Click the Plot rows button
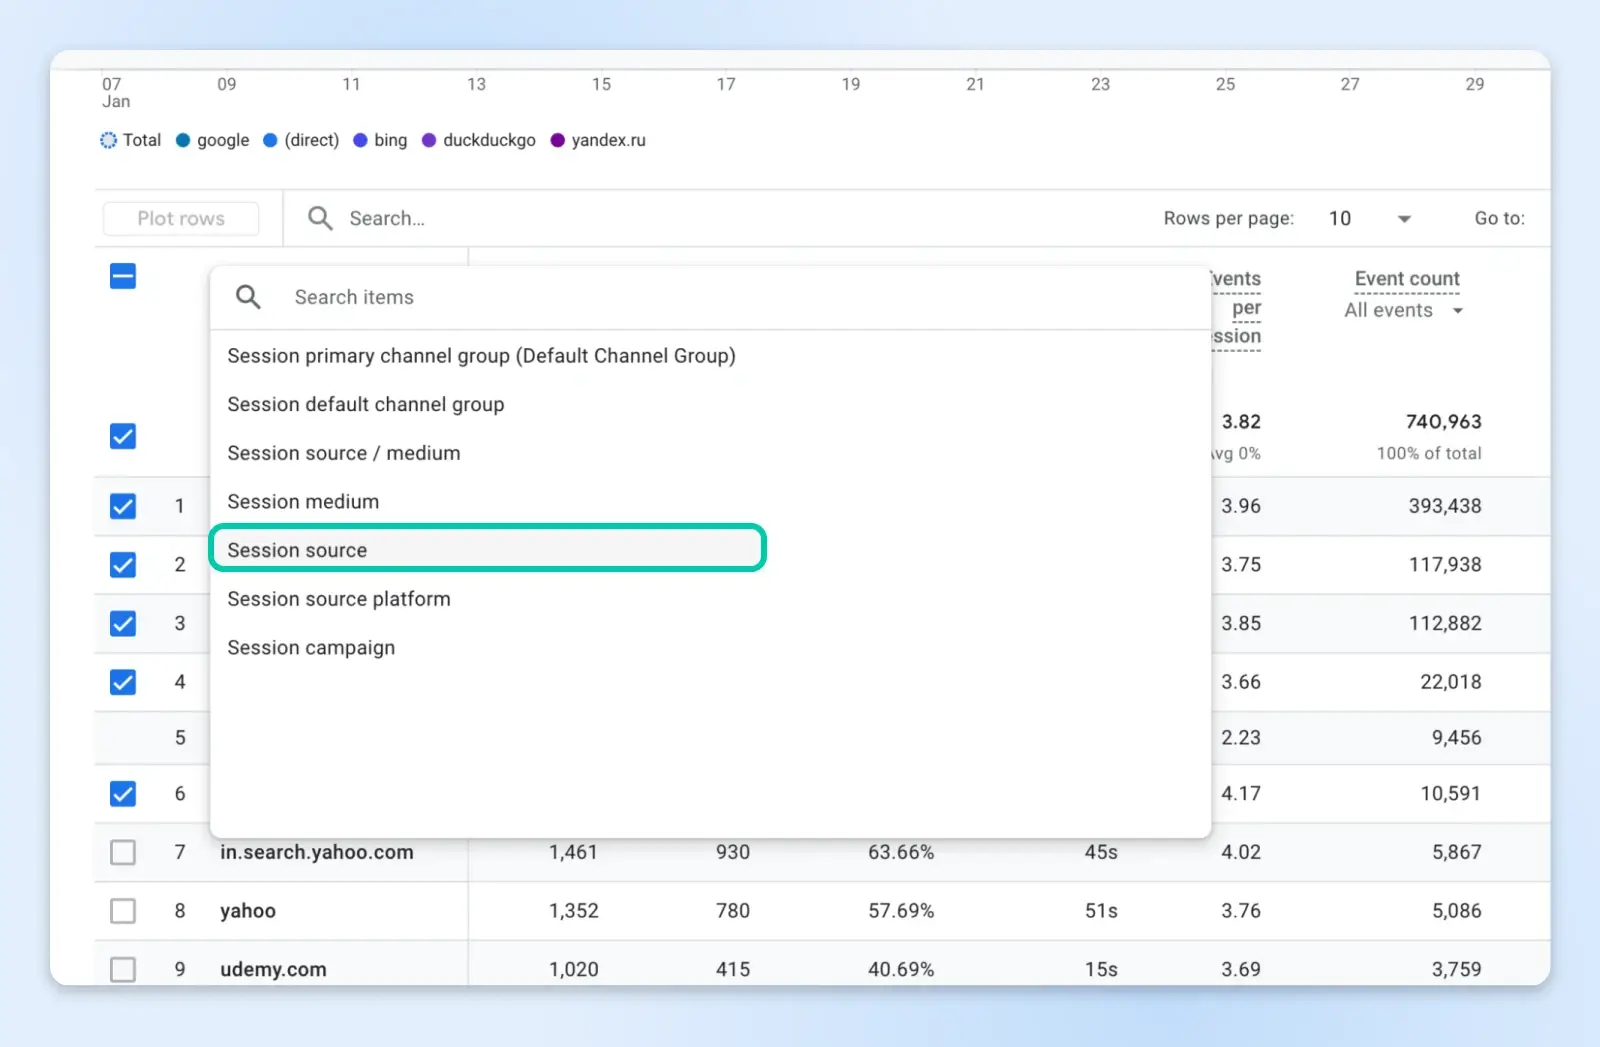This screenshot has width=1600, height=1047. (181, 218)
